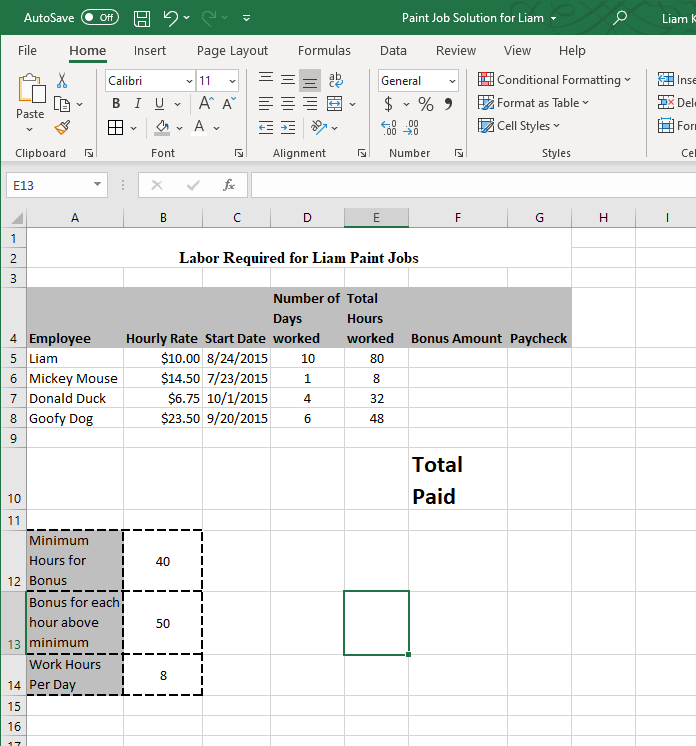Increase font size with larger A icon
The width and height of the screenshot is (696, 746).
pyautogui.click(x=206, y=103)
